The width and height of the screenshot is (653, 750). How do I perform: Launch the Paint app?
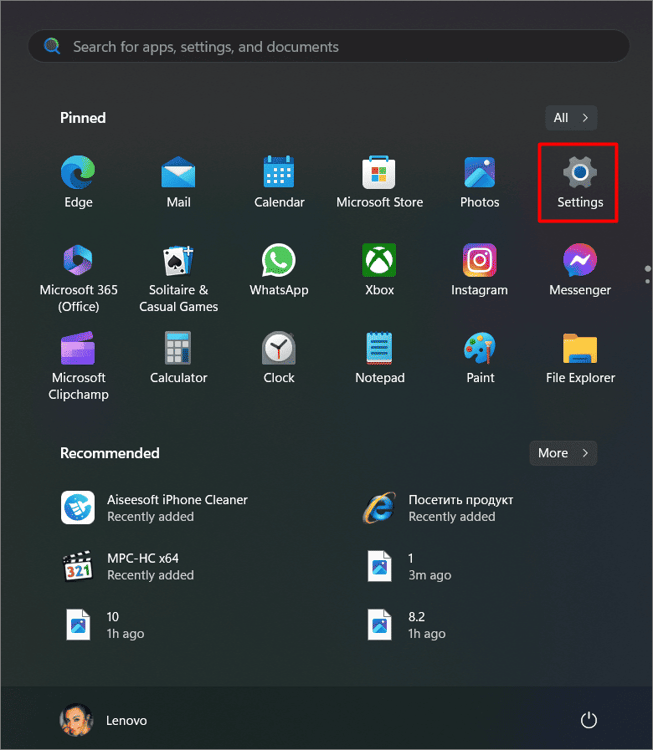[x=480, y=350]
